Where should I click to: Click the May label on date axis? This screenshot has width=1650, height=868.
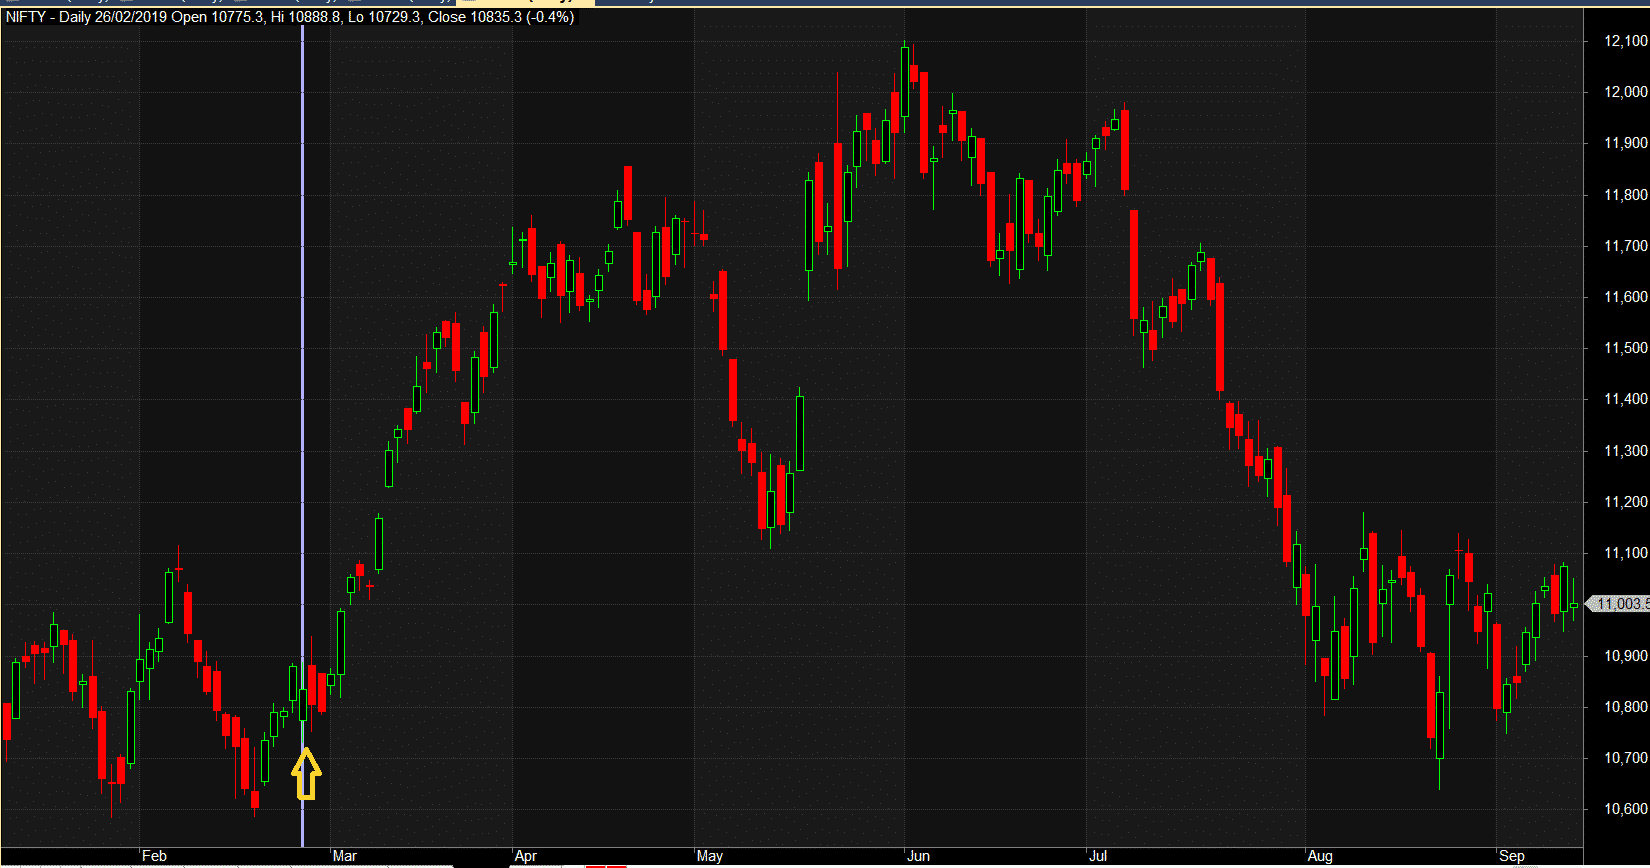click(709, 856)
